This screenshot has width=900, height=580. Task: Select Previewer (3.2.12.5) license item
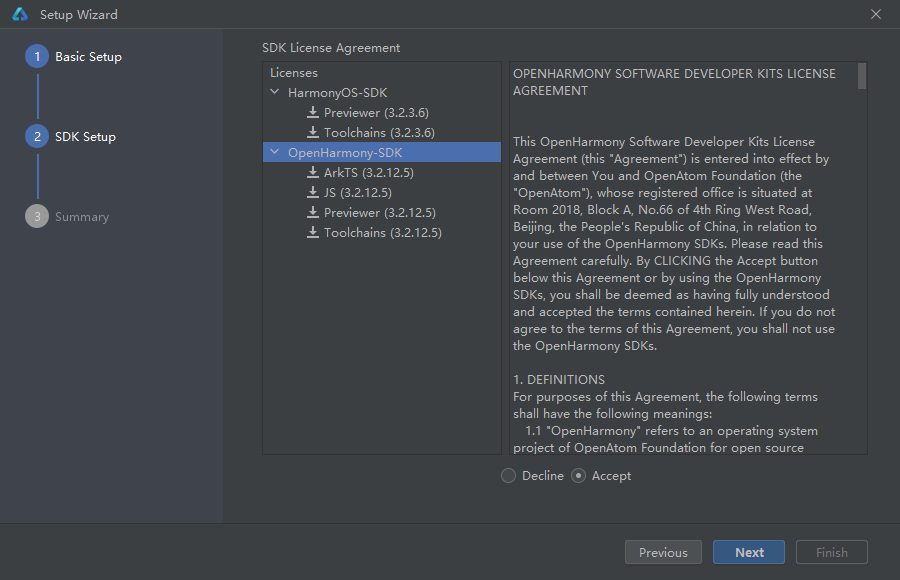tap(379, 213)
